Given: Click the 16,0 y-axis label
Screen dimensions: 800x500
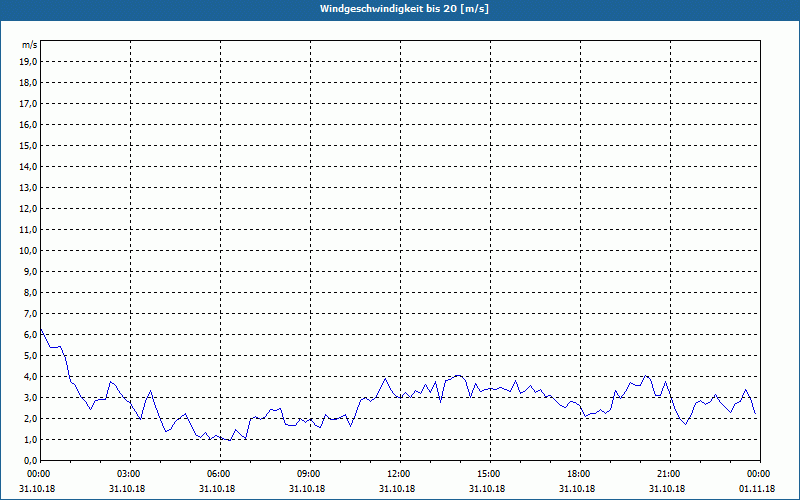Looking at the screenshot, I should pos(28,124).
